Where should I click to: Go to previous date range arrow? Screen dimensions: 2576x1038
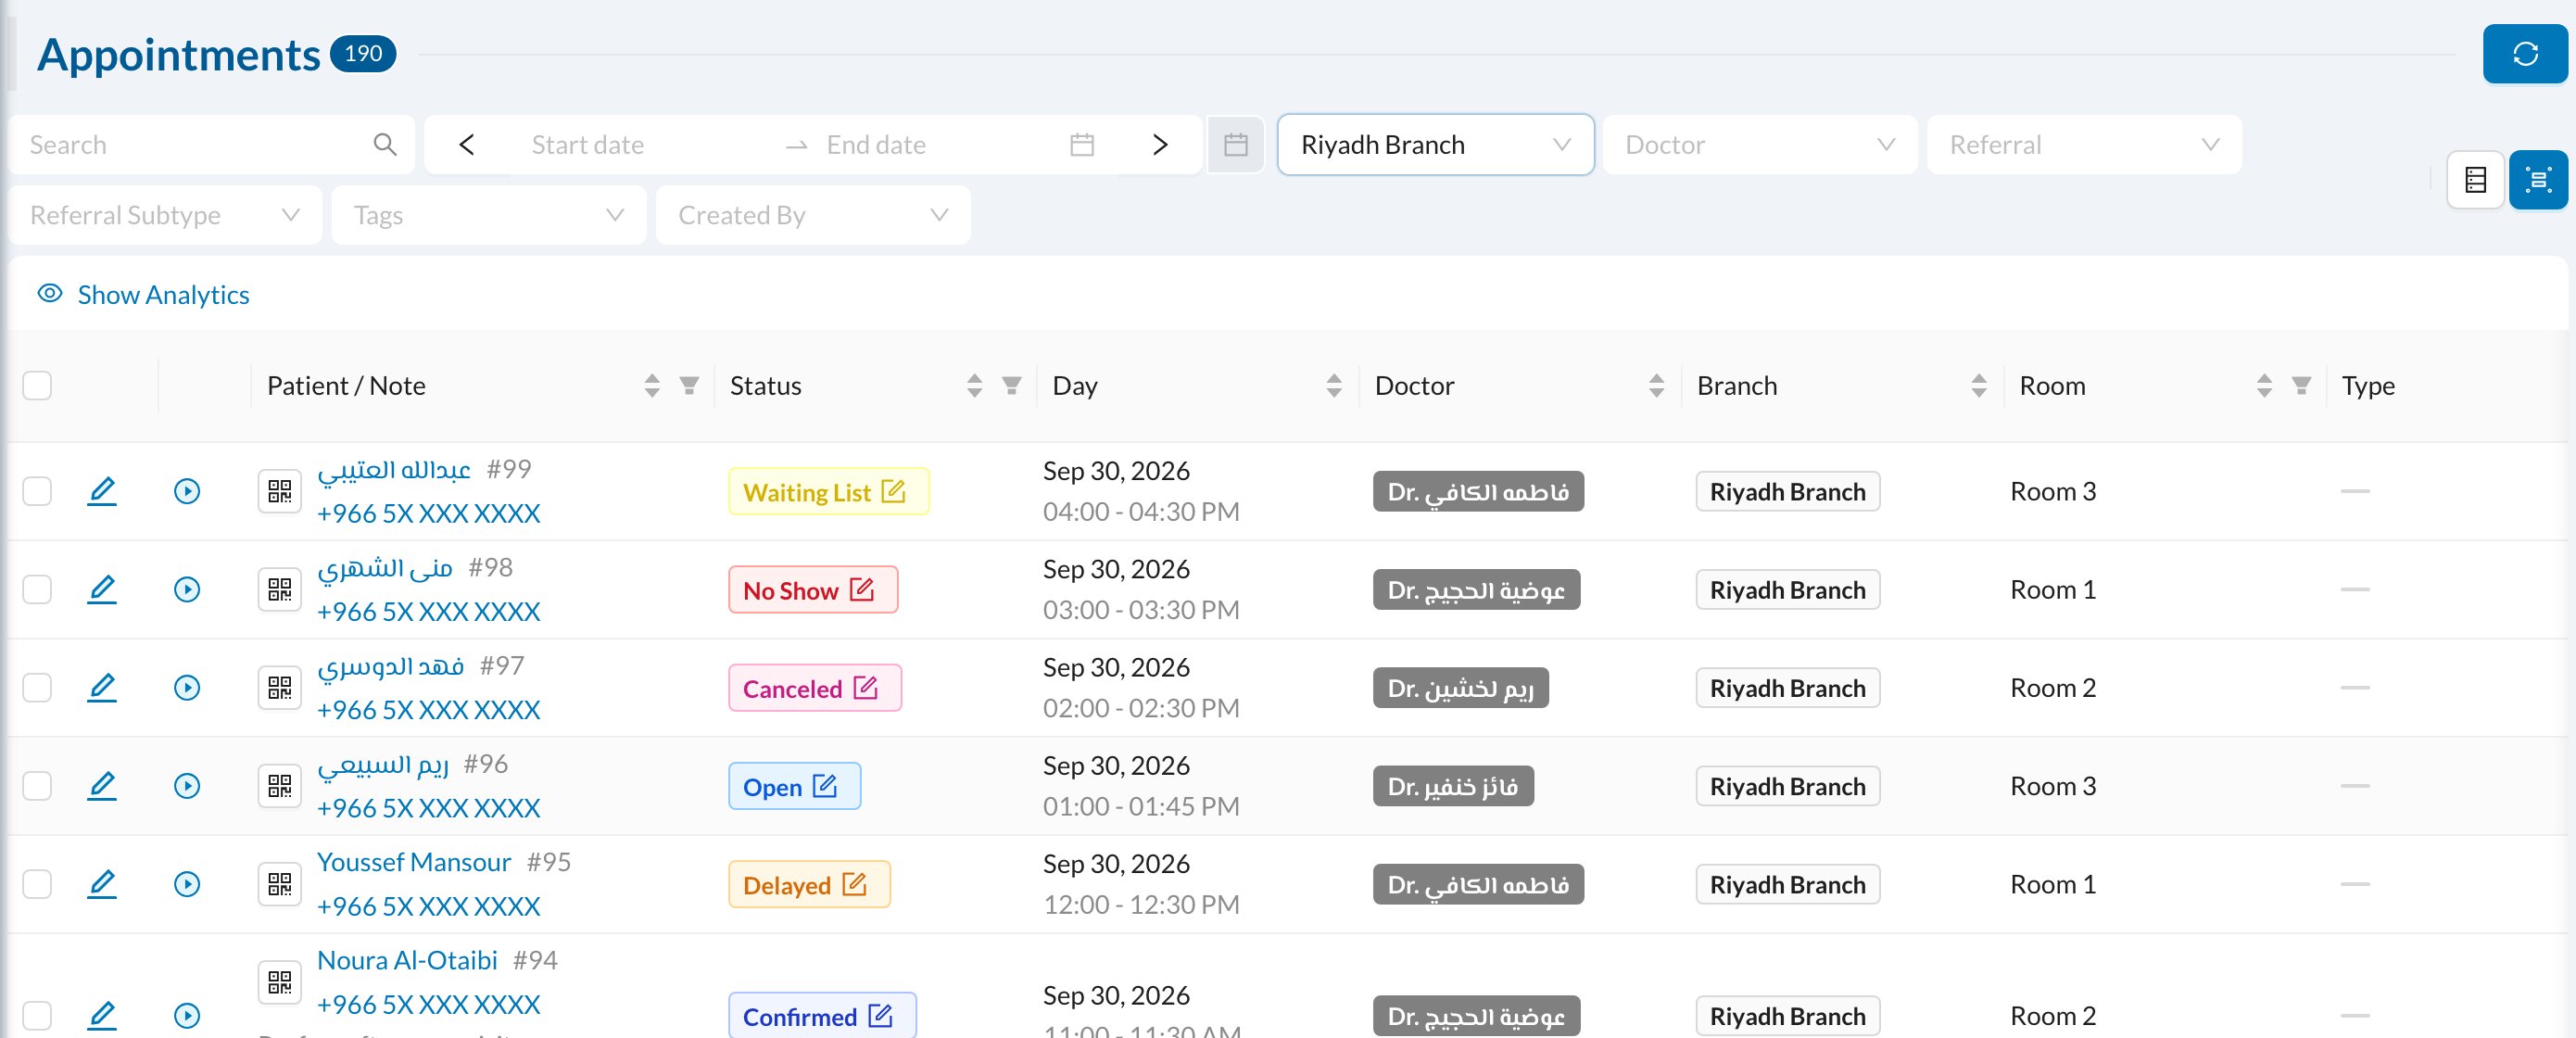[x=467, y=145]
